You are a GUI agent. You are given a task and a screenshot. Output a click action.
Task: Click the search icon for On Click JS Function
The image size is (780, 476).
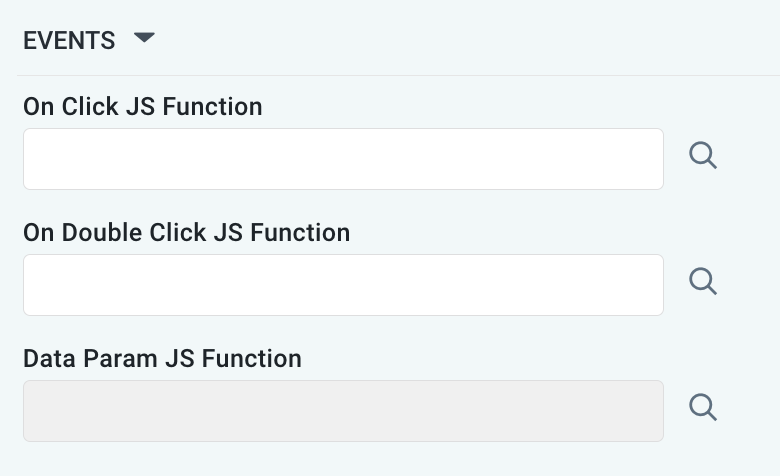(703, 157)
